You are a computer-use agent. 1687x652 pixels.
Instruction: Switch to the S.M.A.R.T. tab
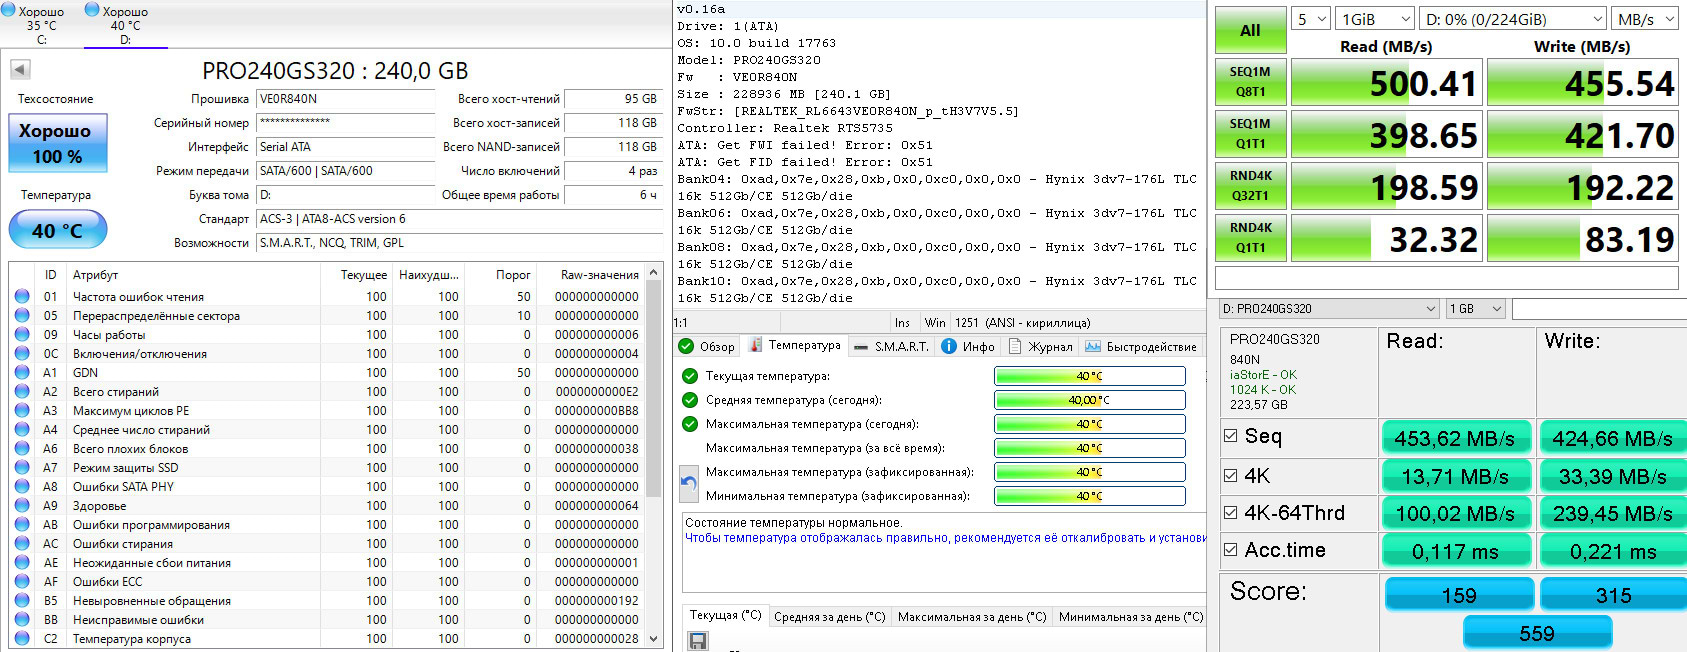(x=890, y=347)
